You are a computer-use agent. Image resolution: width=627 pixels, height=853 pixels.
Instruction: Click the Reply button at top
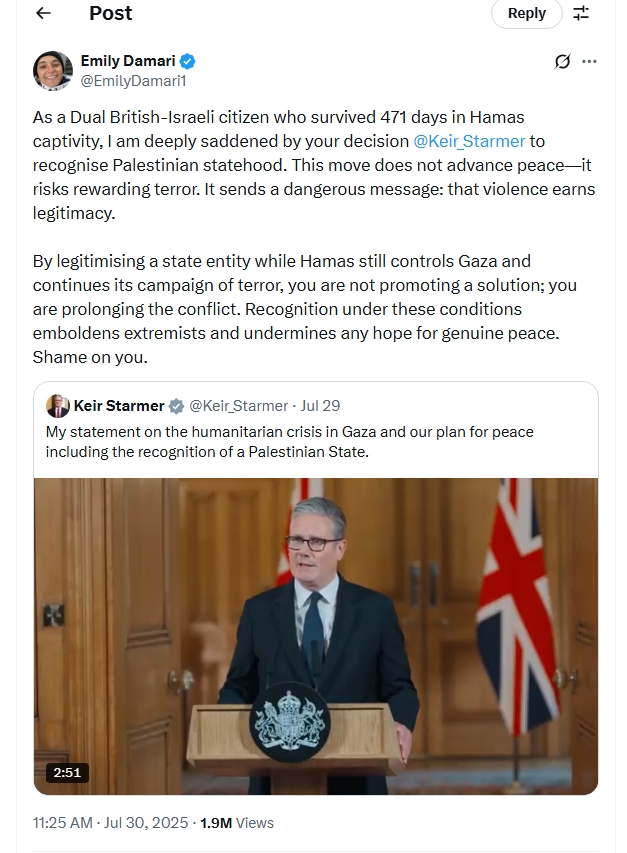coord(526,13)
